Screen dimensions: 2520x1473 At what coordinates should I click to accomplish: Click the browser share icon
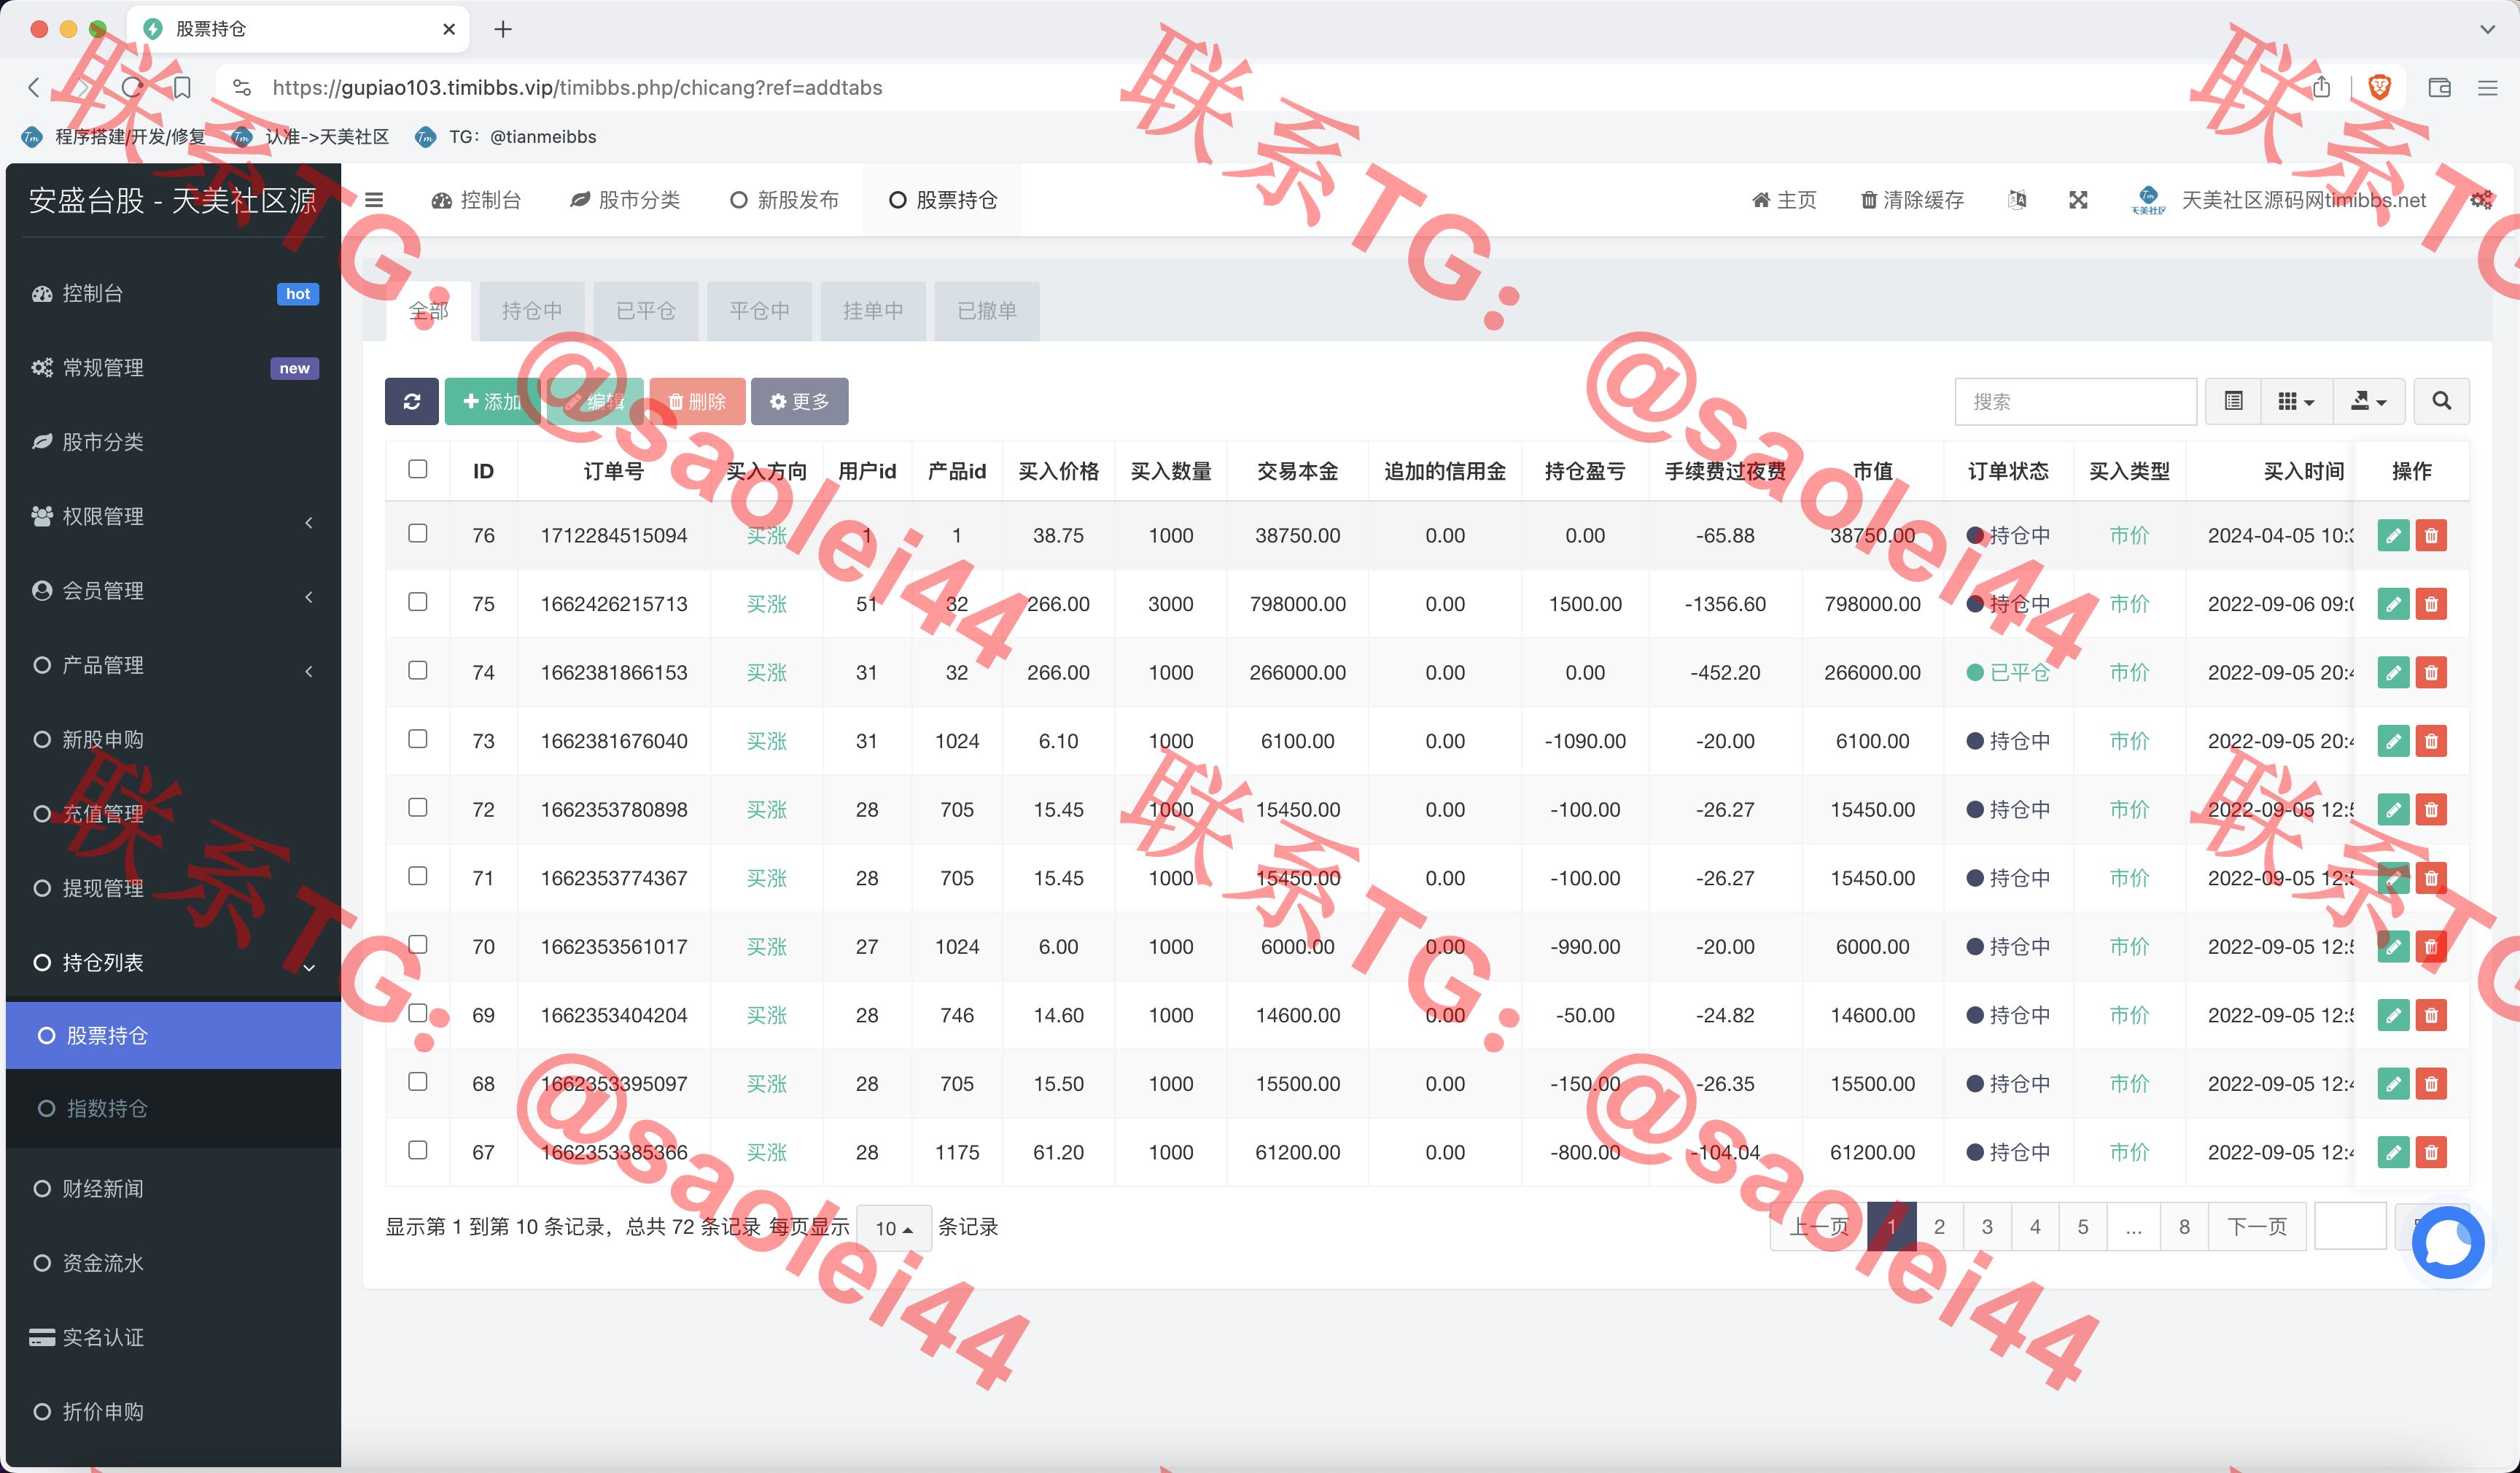2321,87
